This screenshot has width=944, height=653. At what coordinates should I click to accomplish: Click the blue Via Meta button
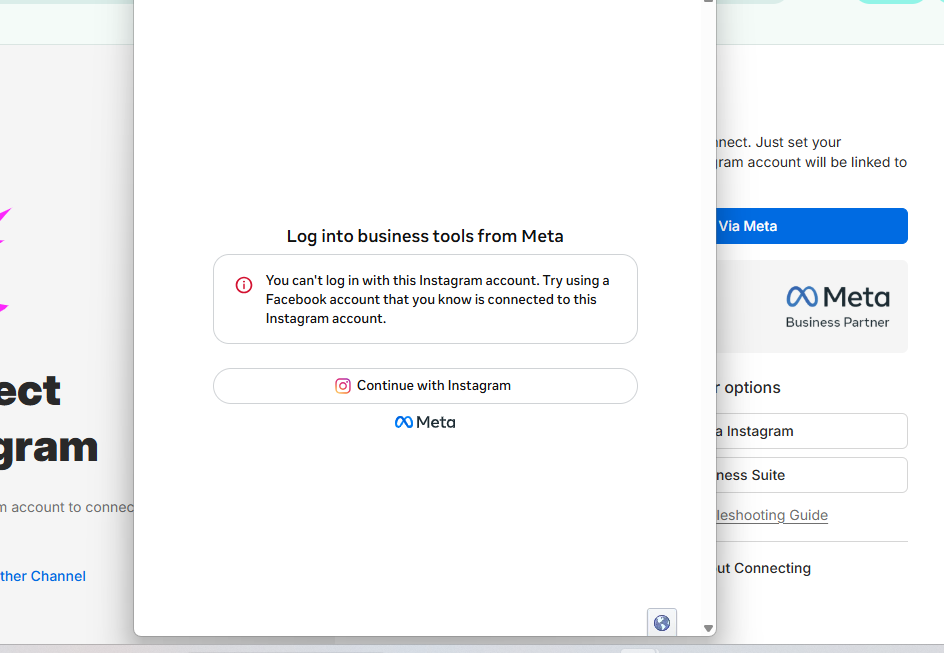coord(812,226)
